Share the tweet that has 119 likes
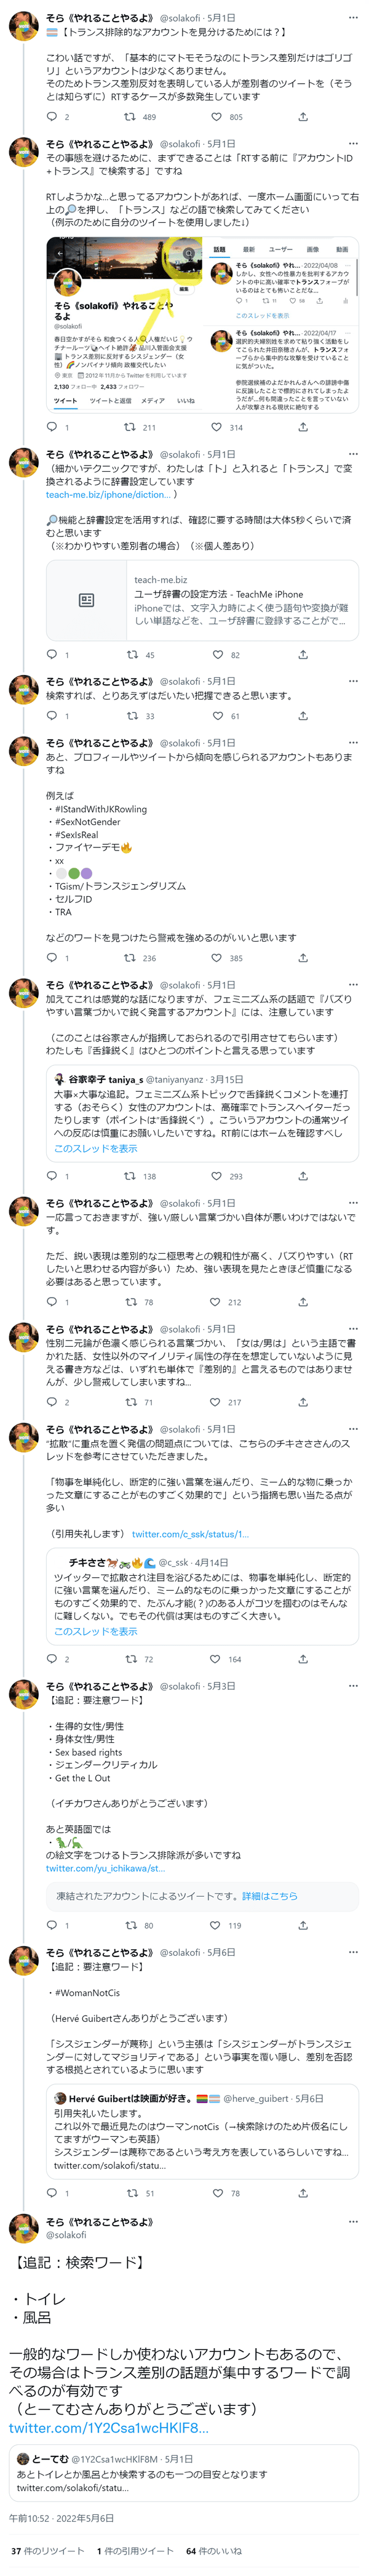Image resolution: width=369 pixels, height=2576 pixels. [x=302, y=1925]
